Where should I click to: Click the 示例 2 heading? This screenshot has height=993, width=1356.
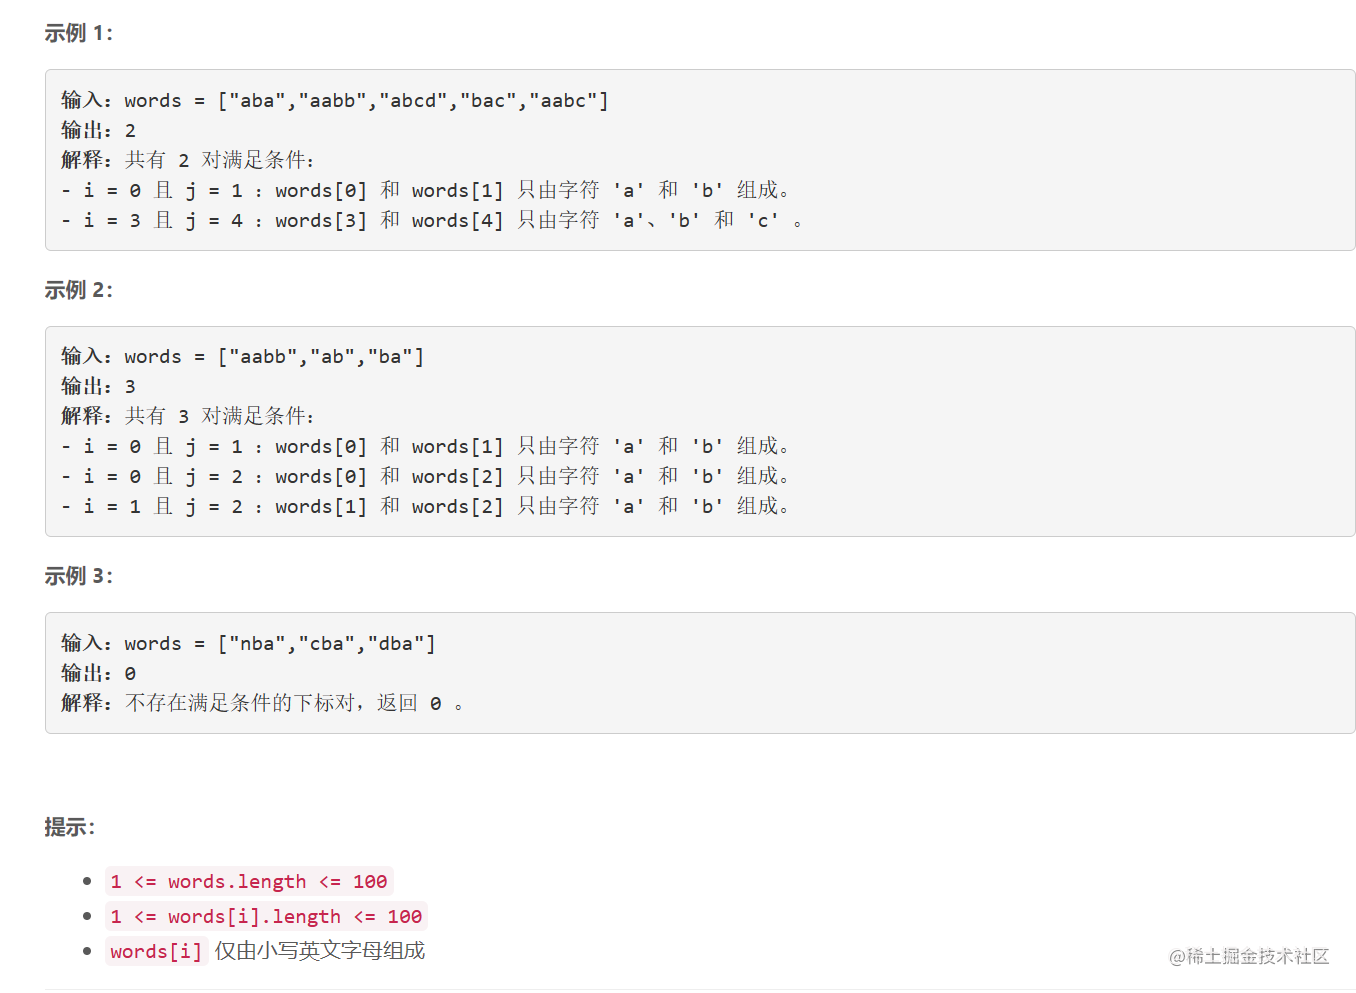(78, 290)
